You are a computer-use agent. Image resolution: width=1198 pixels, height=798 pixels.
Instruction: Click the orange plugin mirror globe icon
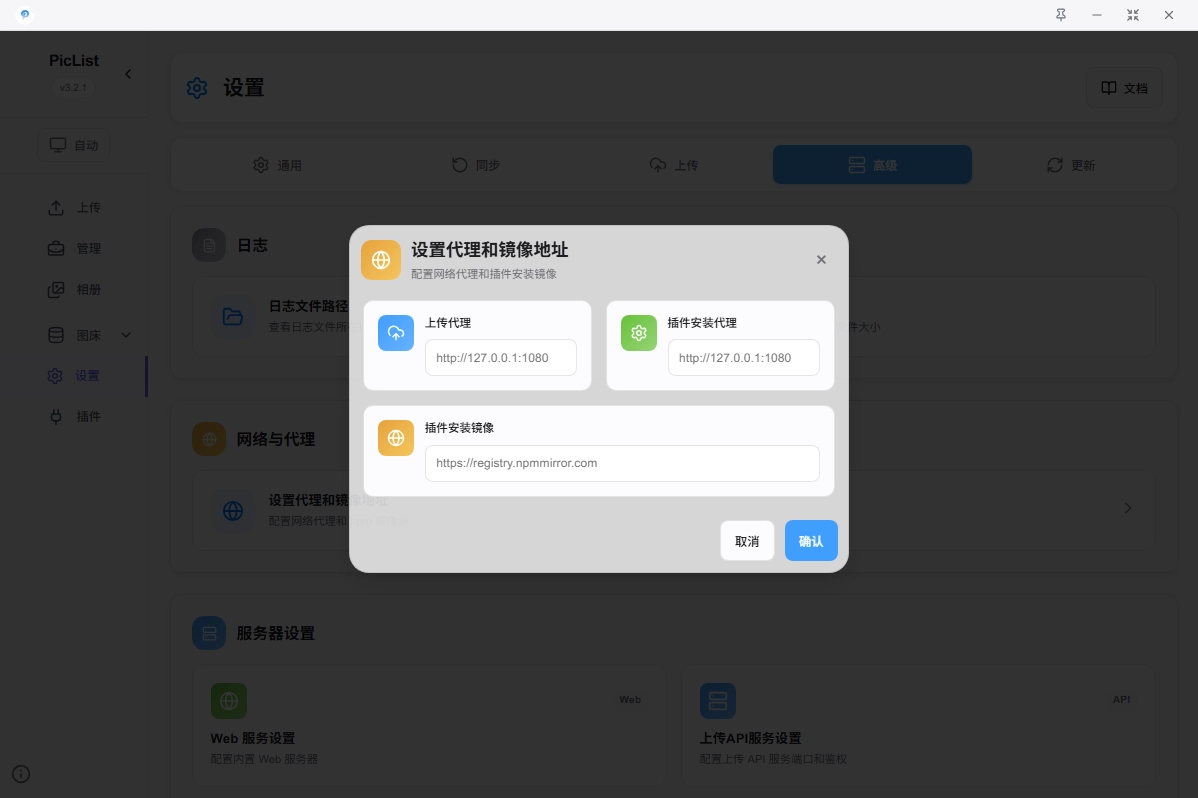[x=396, y=438]
